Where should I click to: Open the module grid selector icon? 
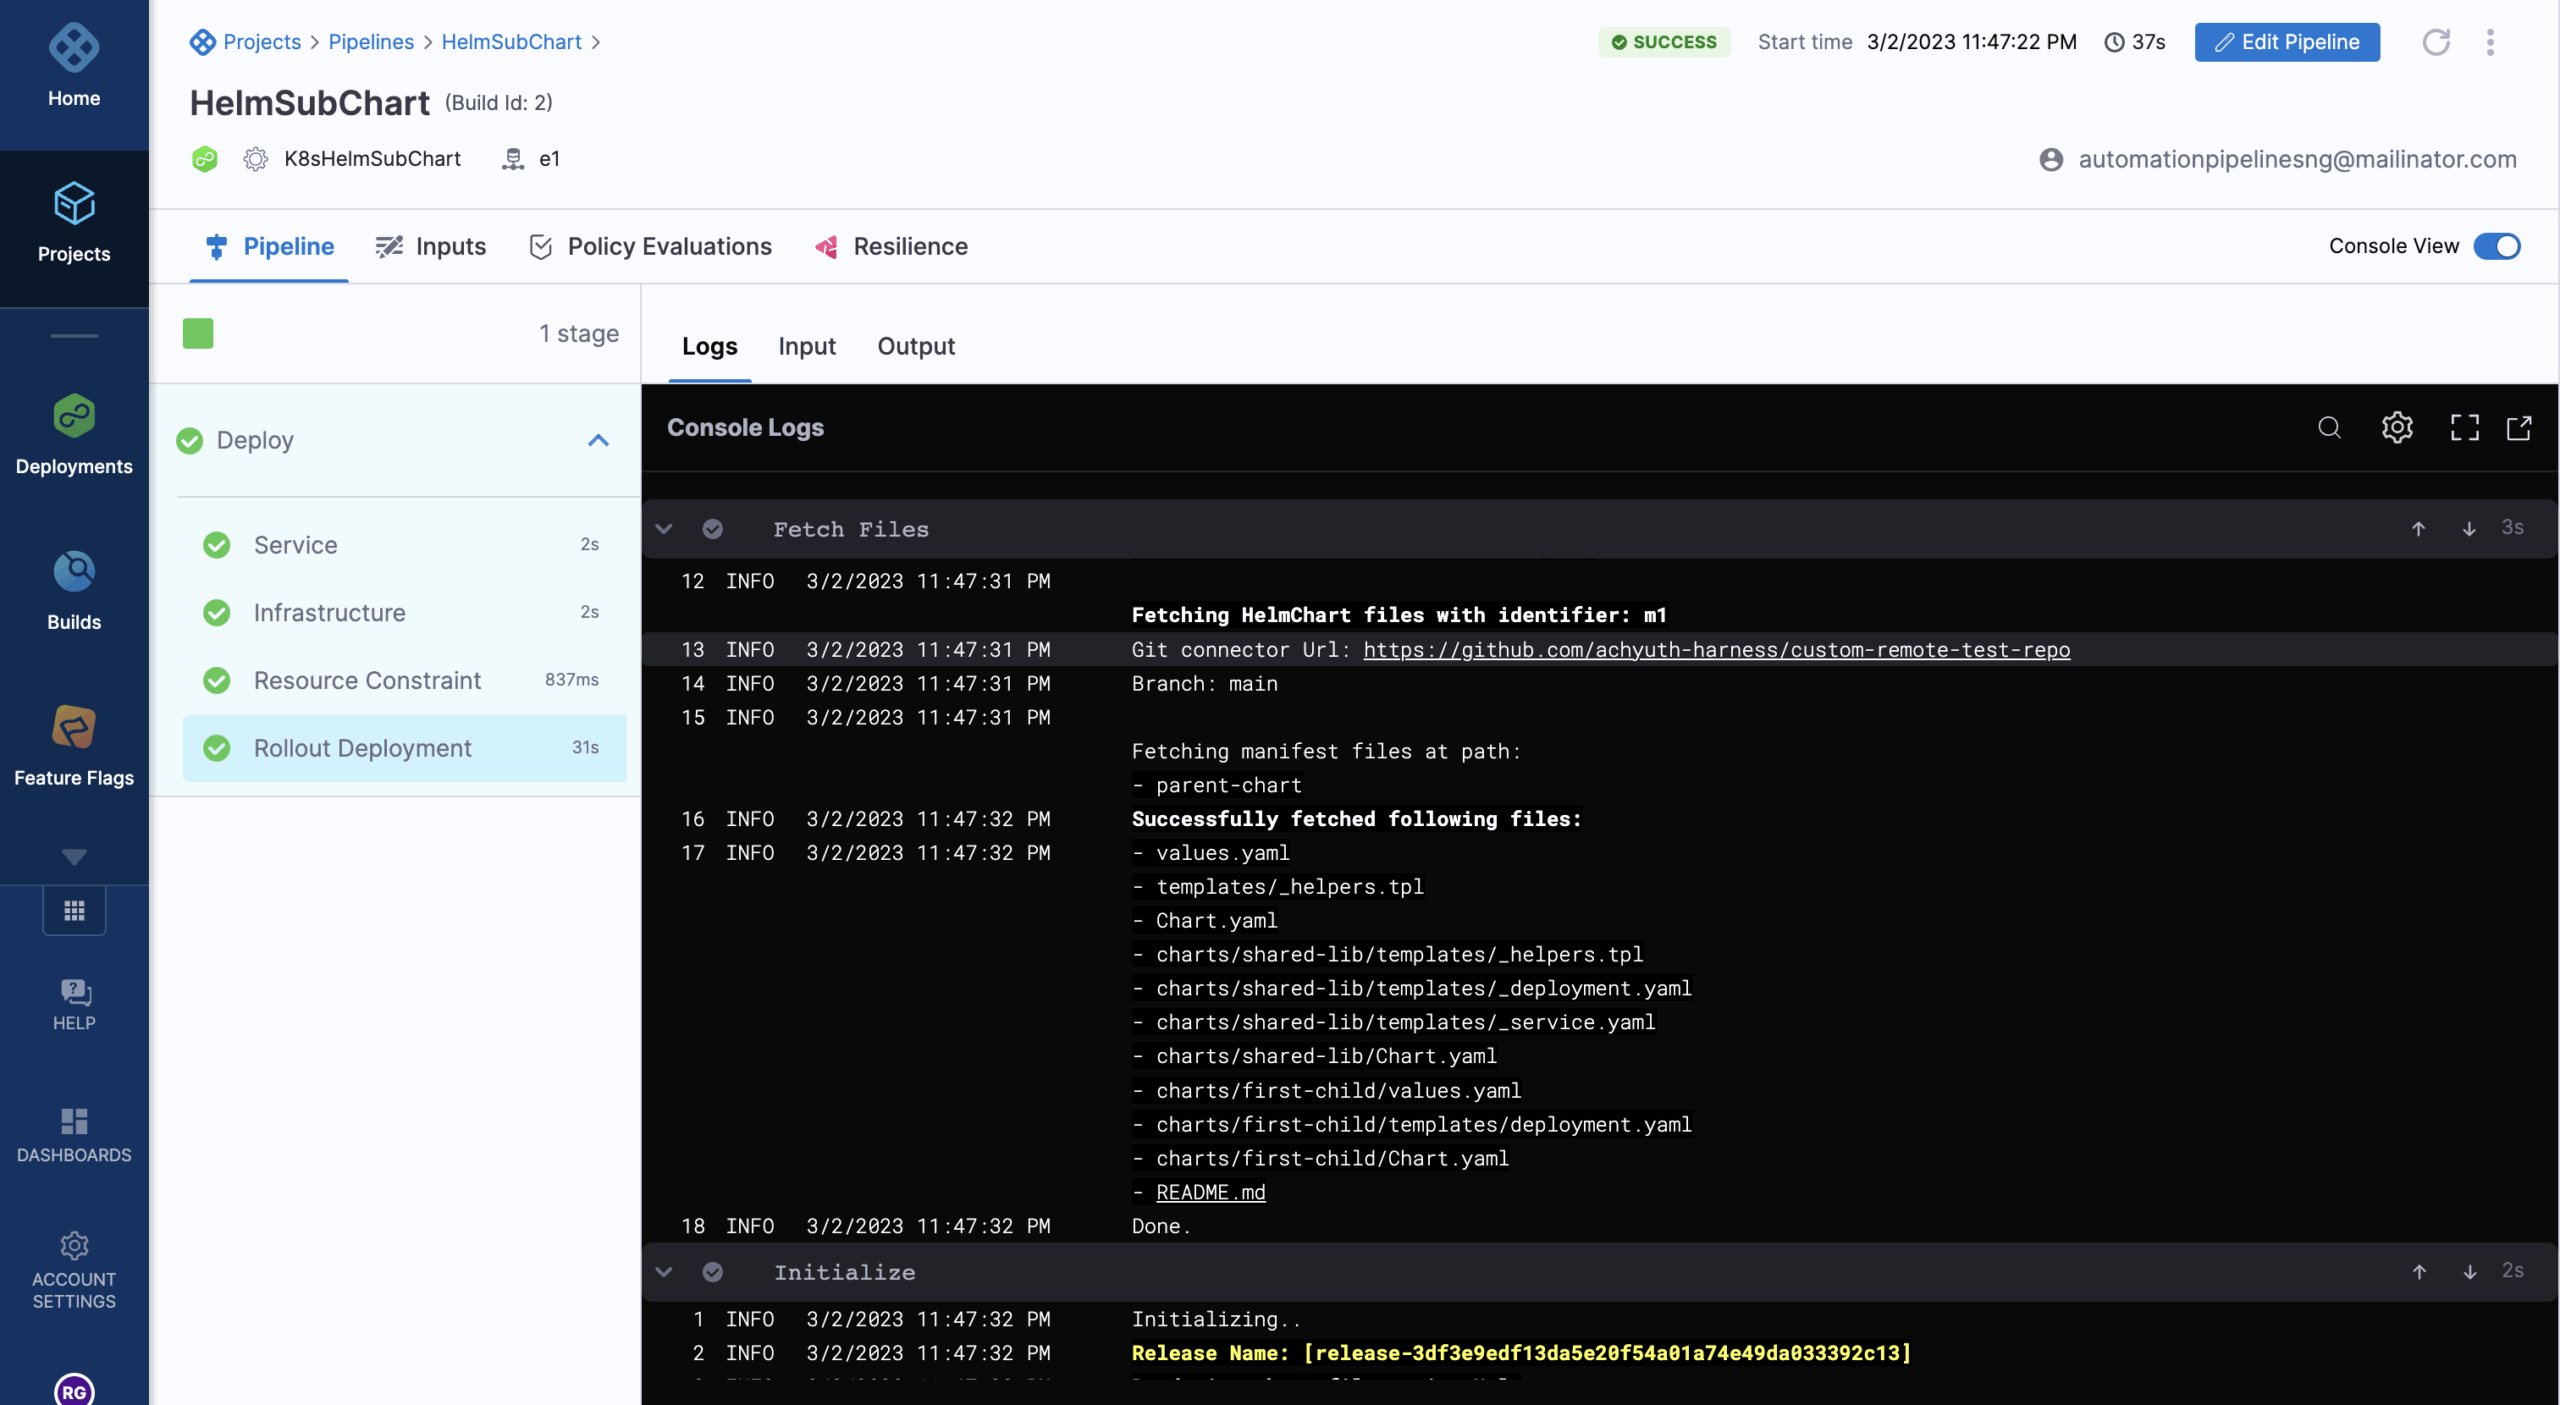(74, 911)
